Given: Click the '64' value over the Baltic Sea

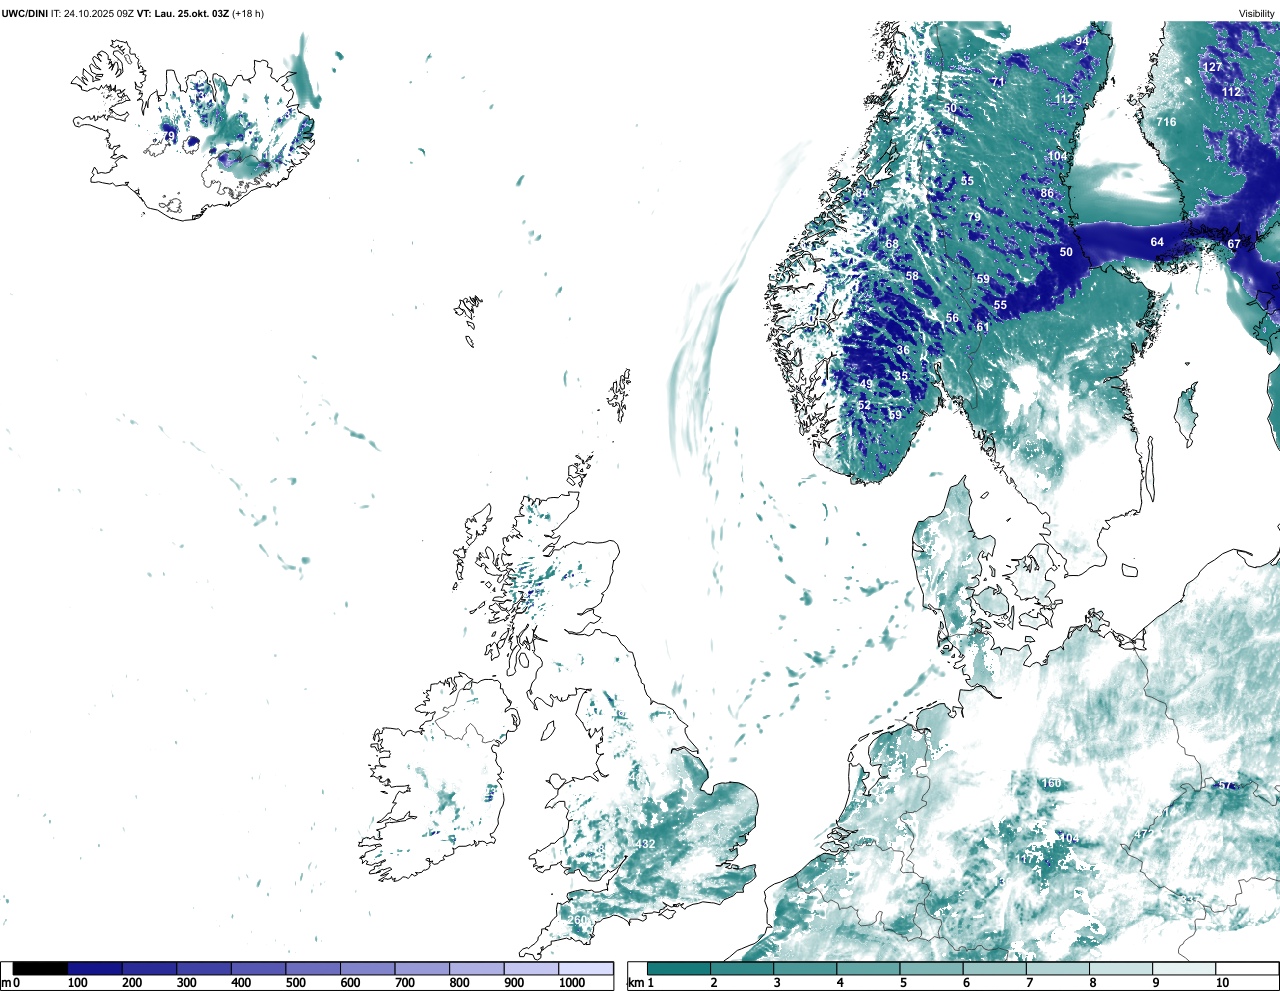Looking at the screenshot, I should [x=1157, y=242].
